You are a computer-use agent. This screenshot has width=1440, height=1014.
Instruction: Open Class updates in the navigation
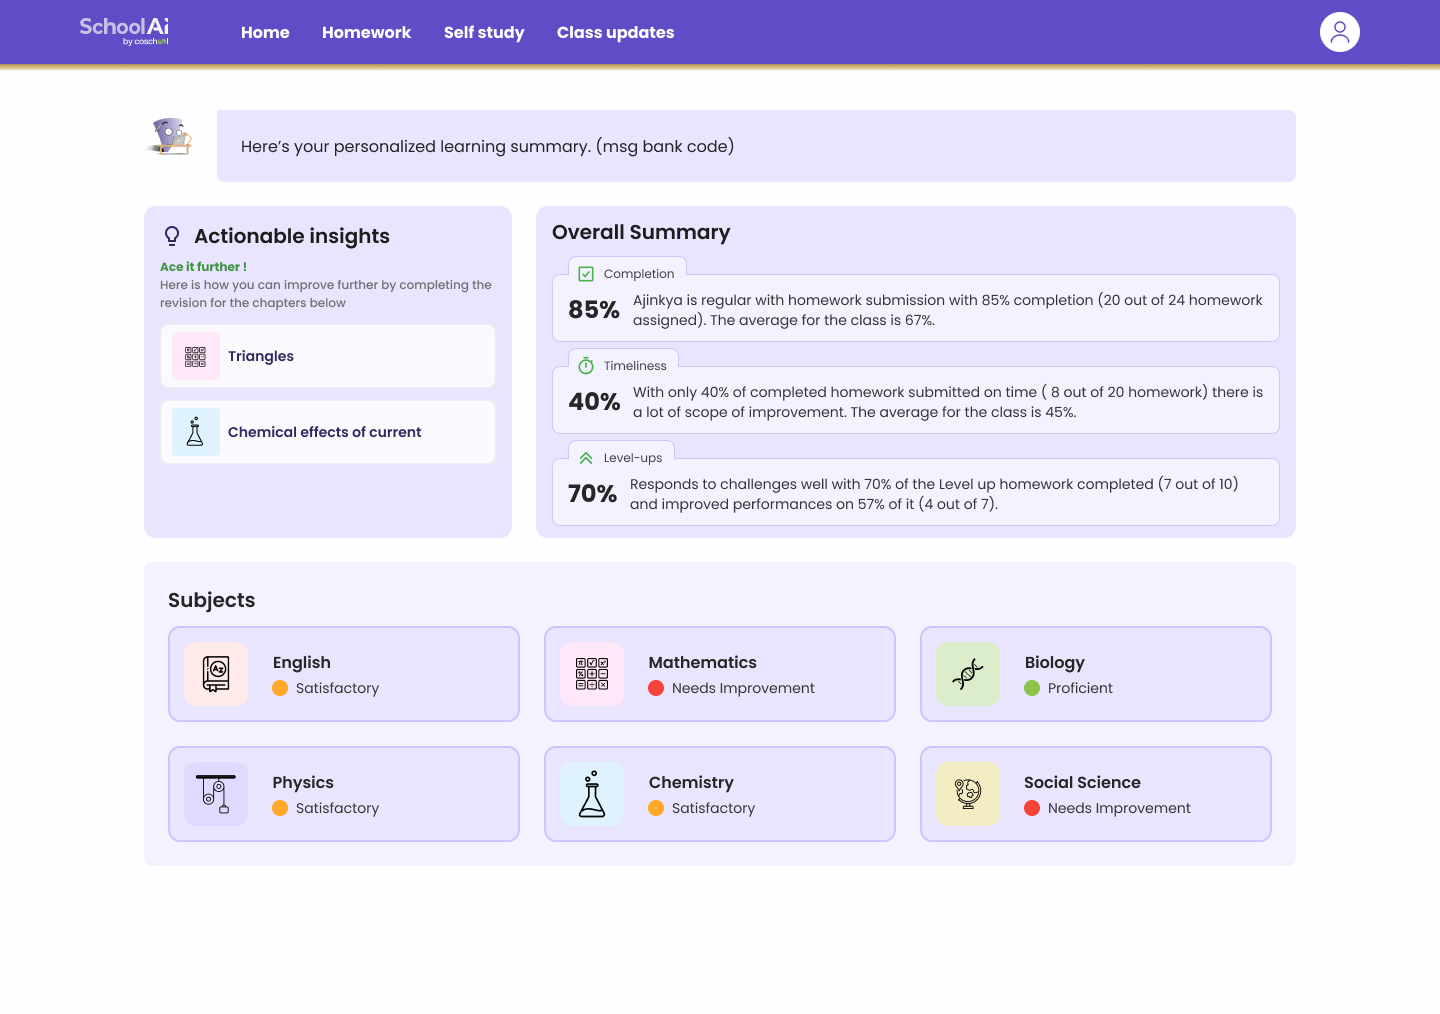tap(616, 32)
